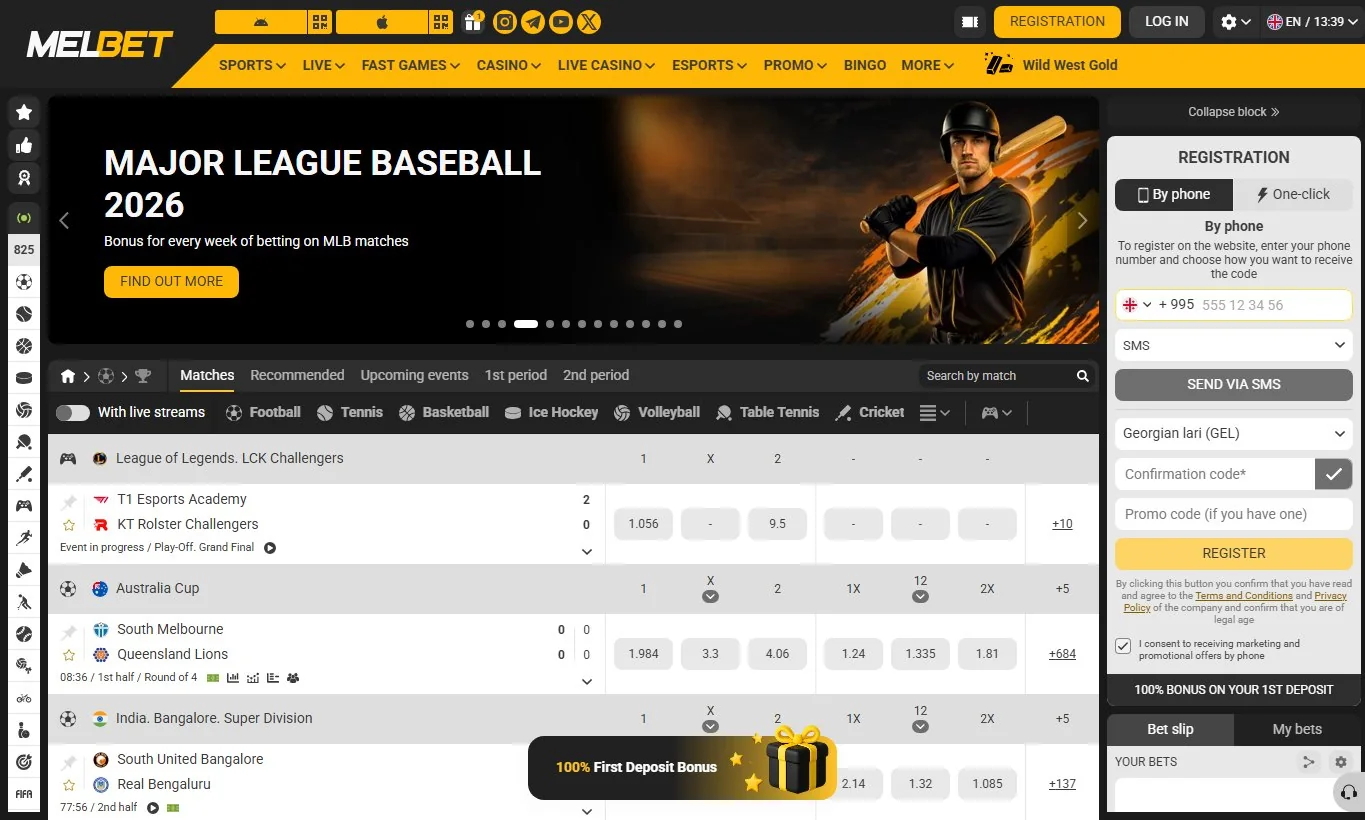Open the YouTube channel icon
The image size is (1365, 820).
click(561, 21)
